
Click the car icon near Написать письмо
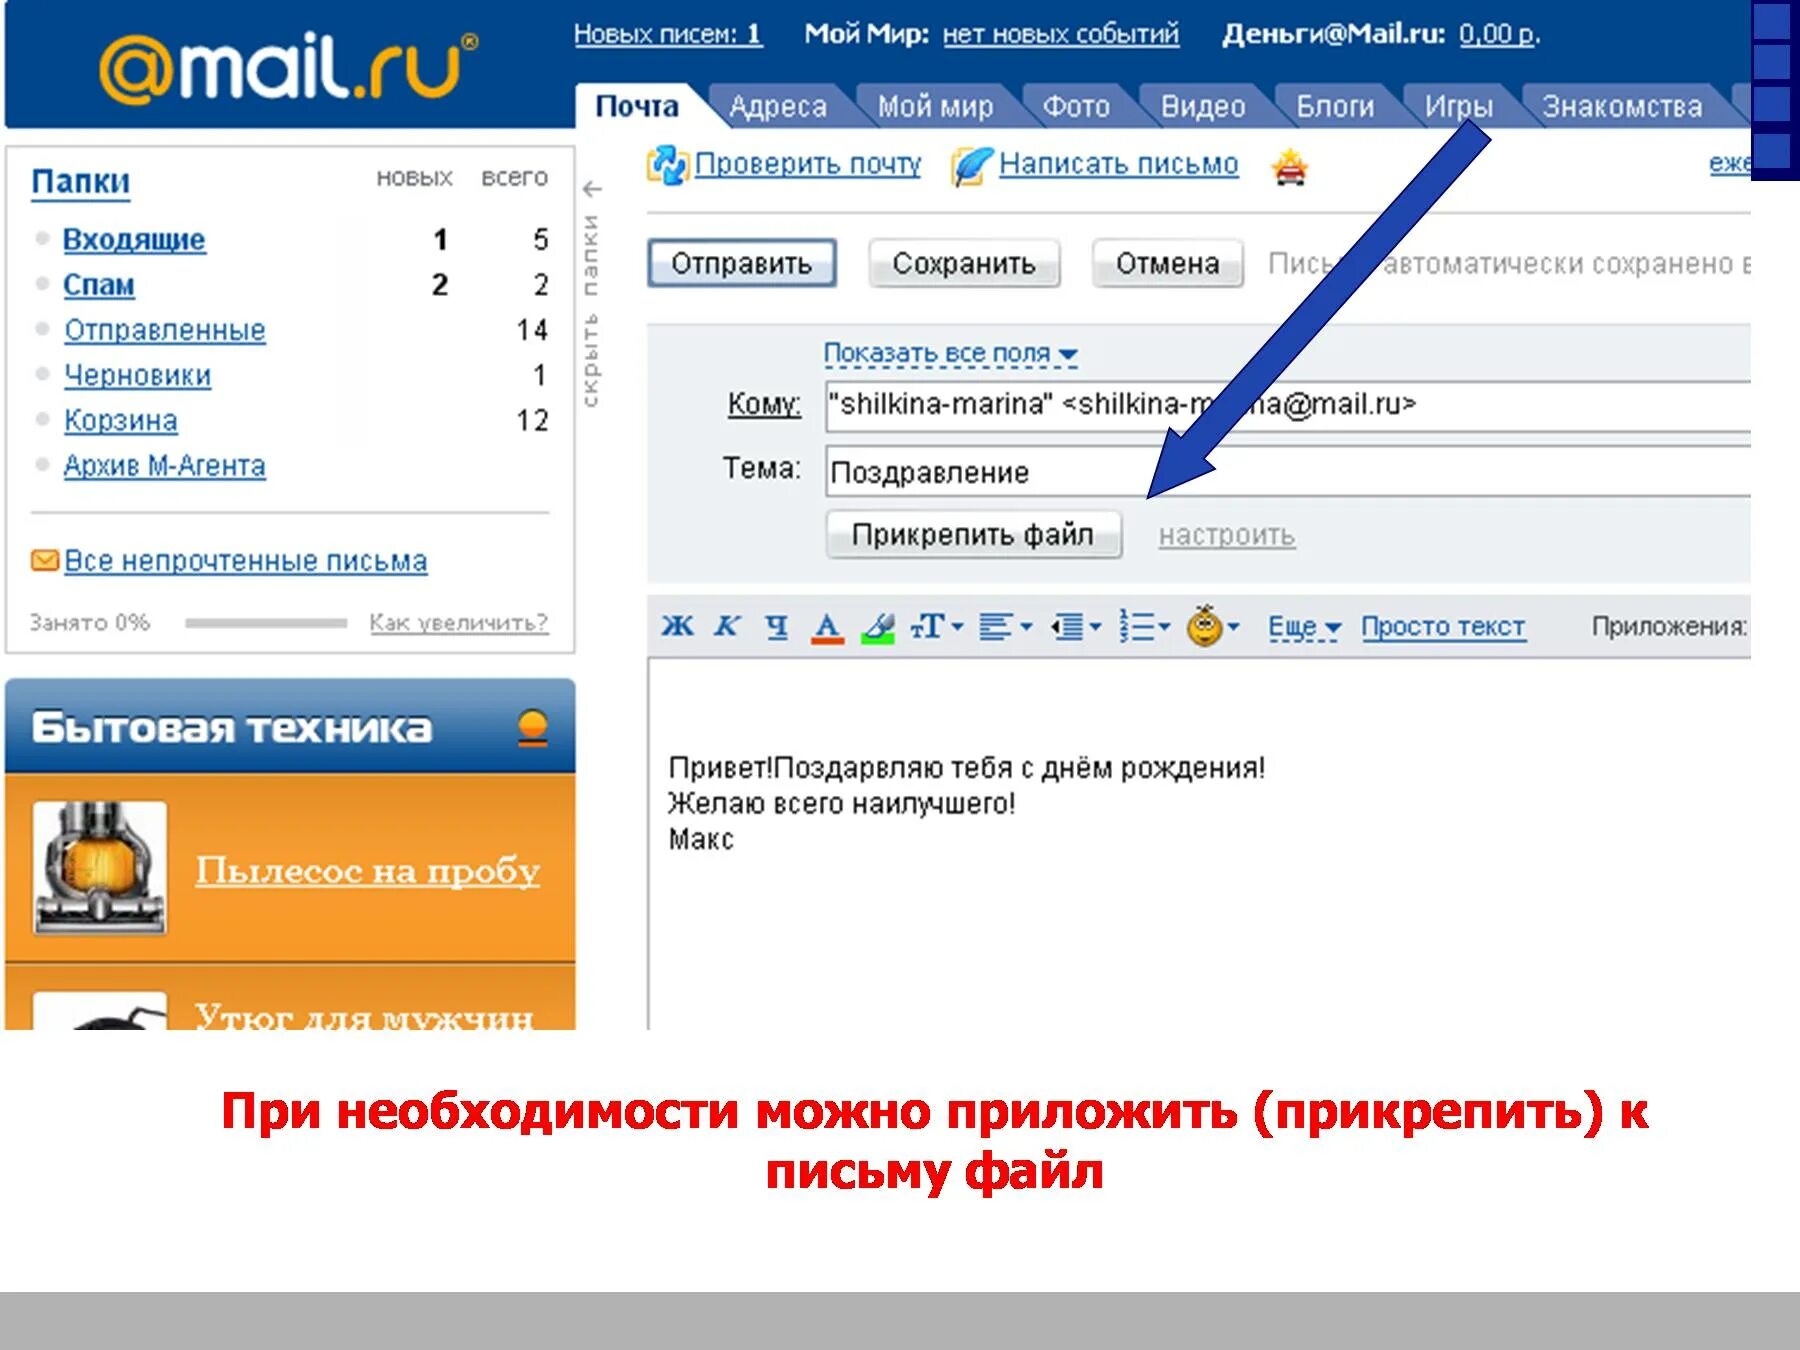coord(1290,167)
